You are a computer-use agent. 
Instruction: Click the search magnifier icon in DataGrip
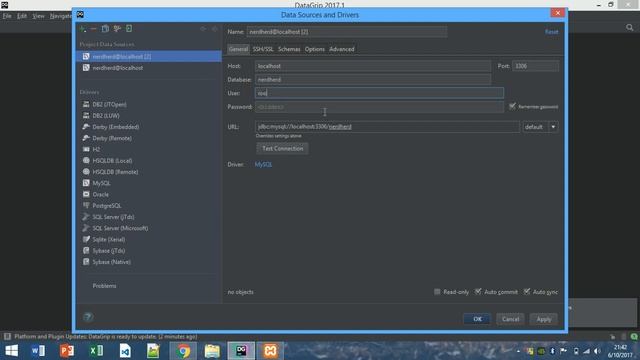[x=630, y=27]
